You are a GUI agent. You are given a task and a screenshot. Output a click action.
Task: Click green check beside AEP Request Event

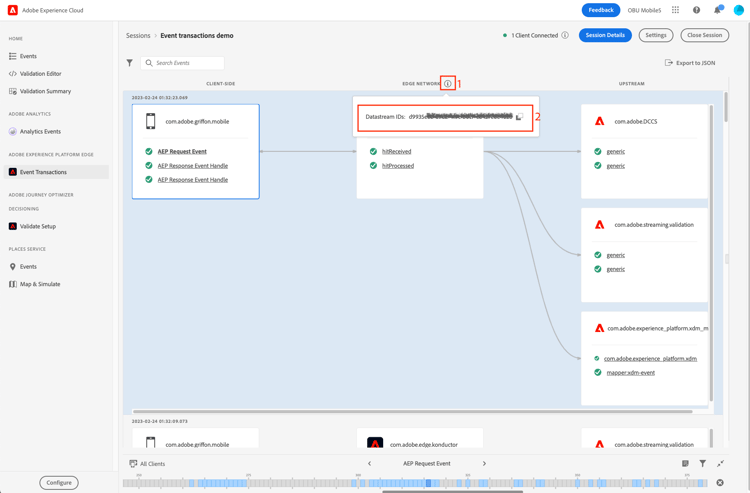(149, 152)
